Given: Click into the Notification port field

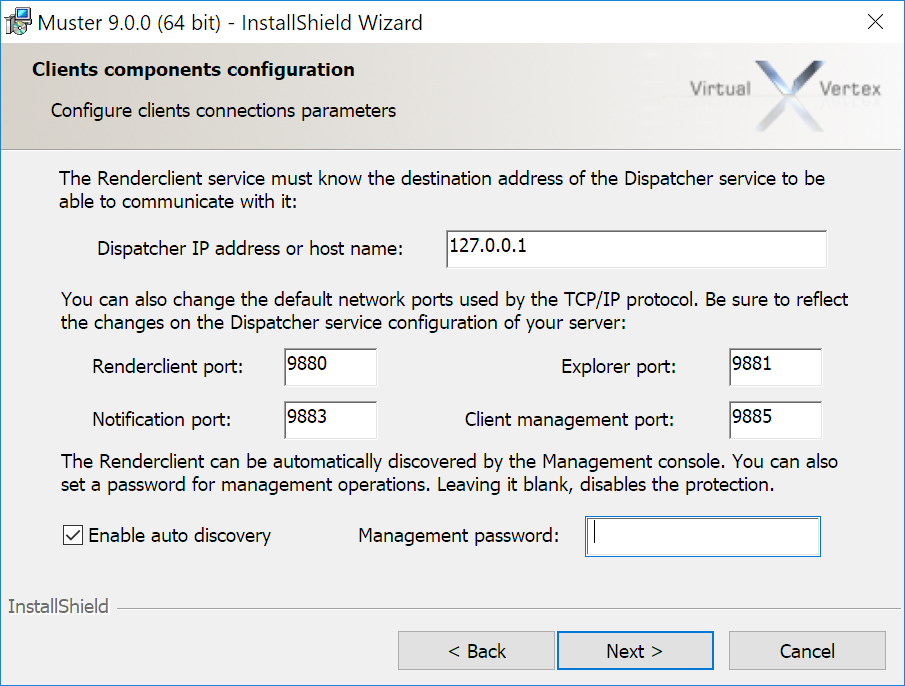Looking at the screenshot, I should [x=330, y=420].
